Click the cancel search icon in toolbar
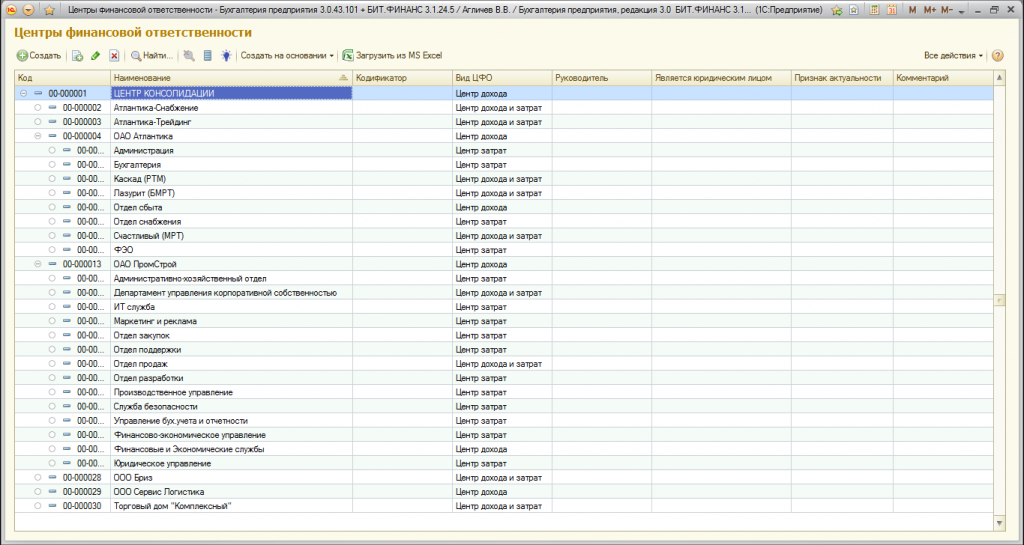This screenshot has height=545, width=1024. [189, 56]
